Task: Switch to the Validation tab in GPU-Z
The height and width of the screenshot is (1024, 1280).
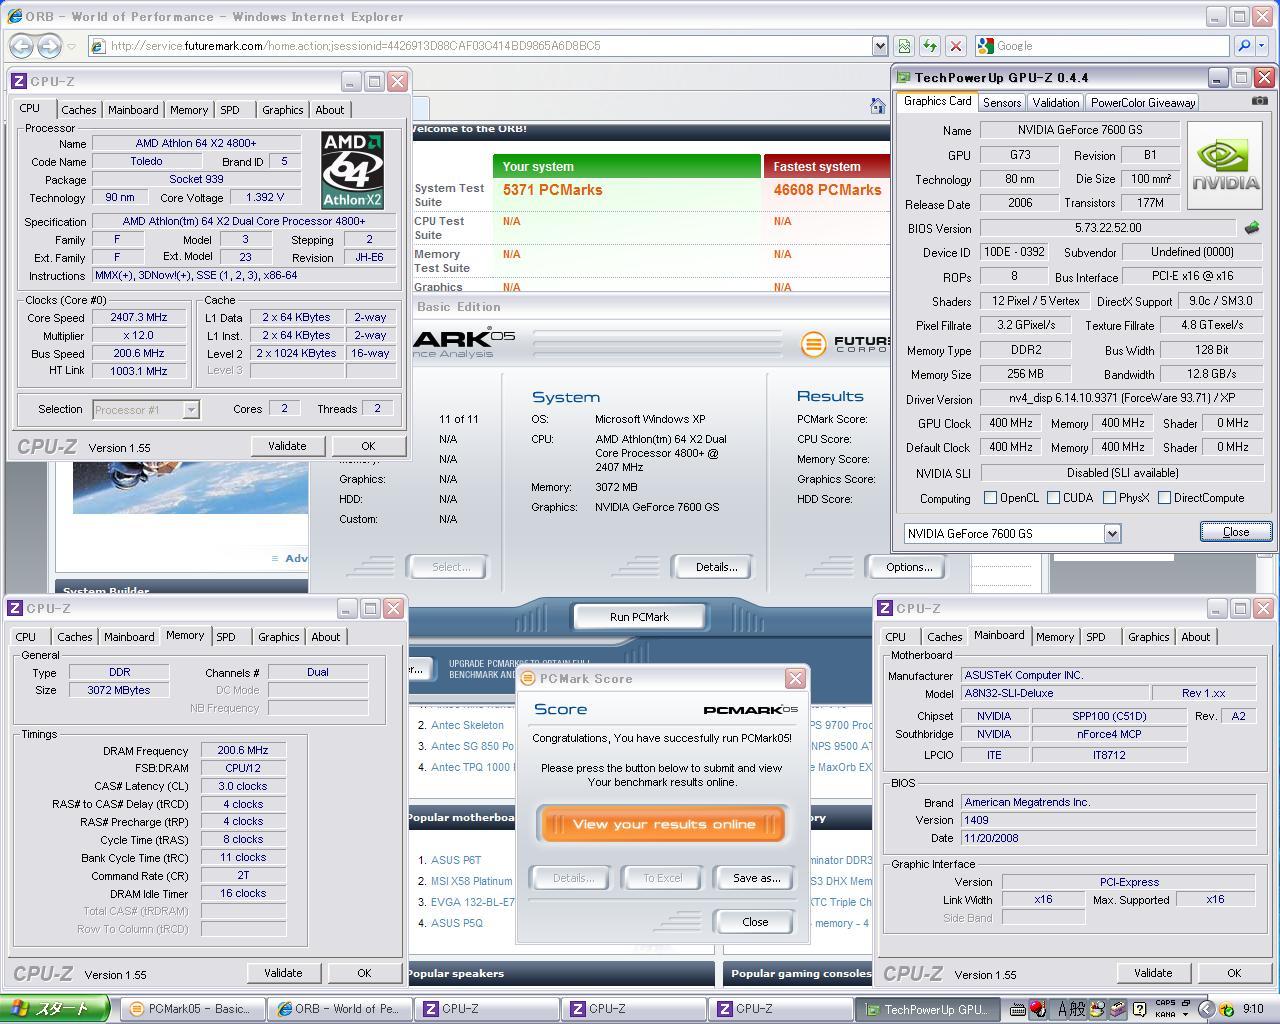Action: coord(1056,102)
